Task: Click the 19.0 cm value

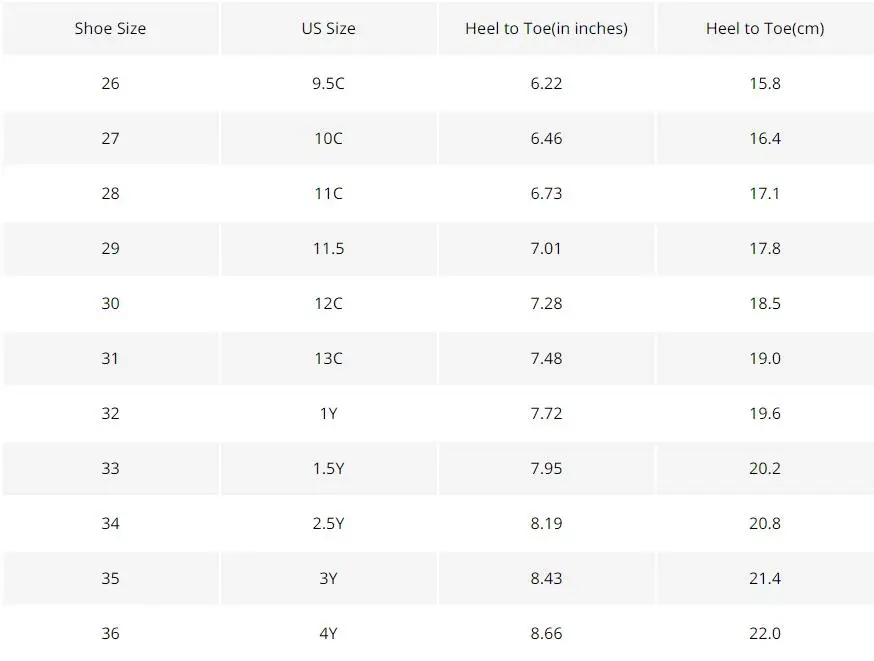Action: (765, 358)
